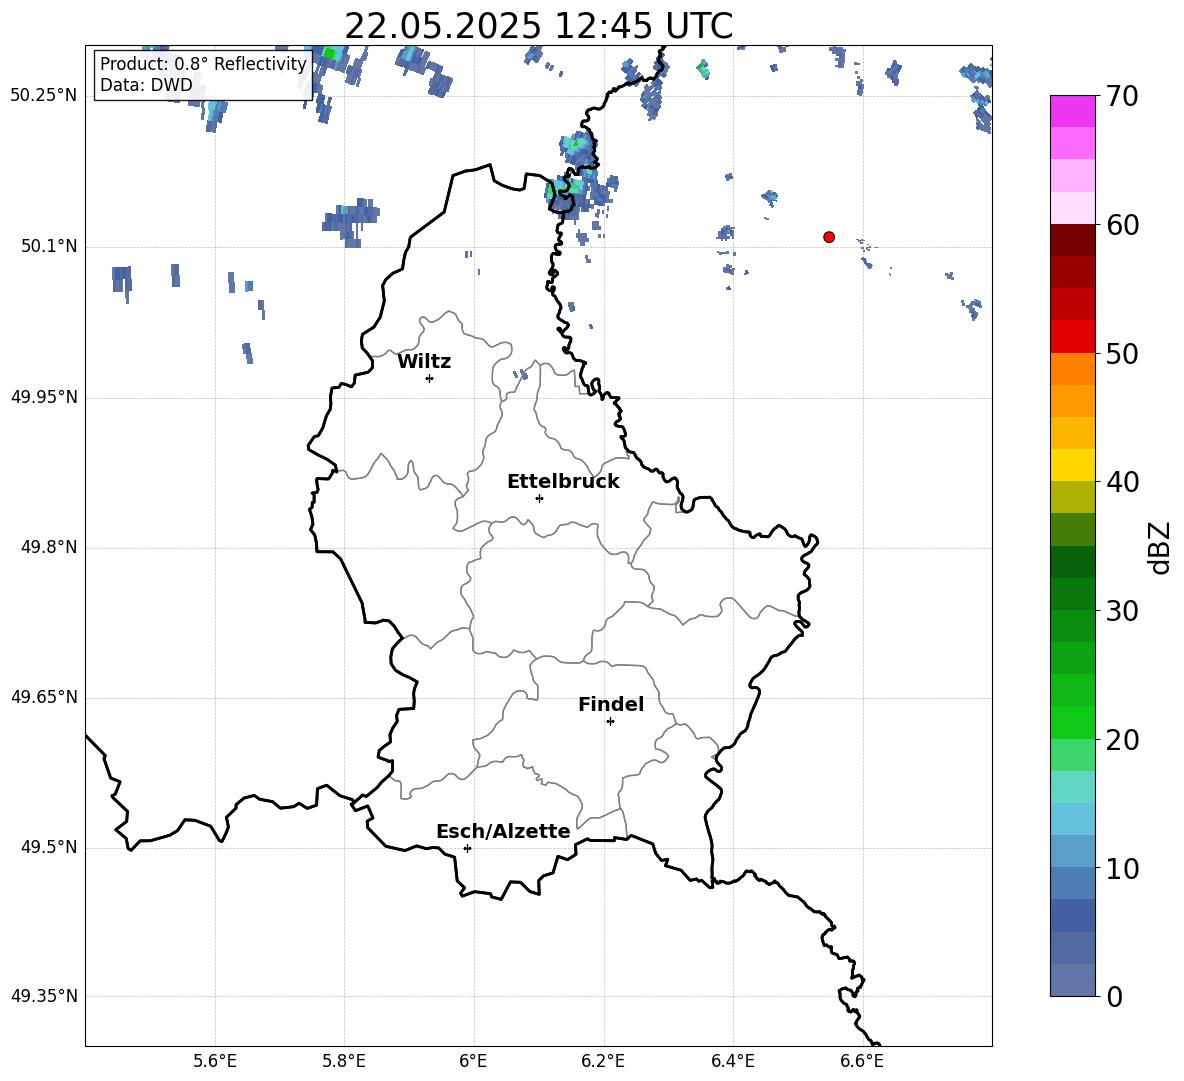Click the title 22.05.2025 12:45 UTC
The image size is (1184, 1081).
tap(538, 26)
